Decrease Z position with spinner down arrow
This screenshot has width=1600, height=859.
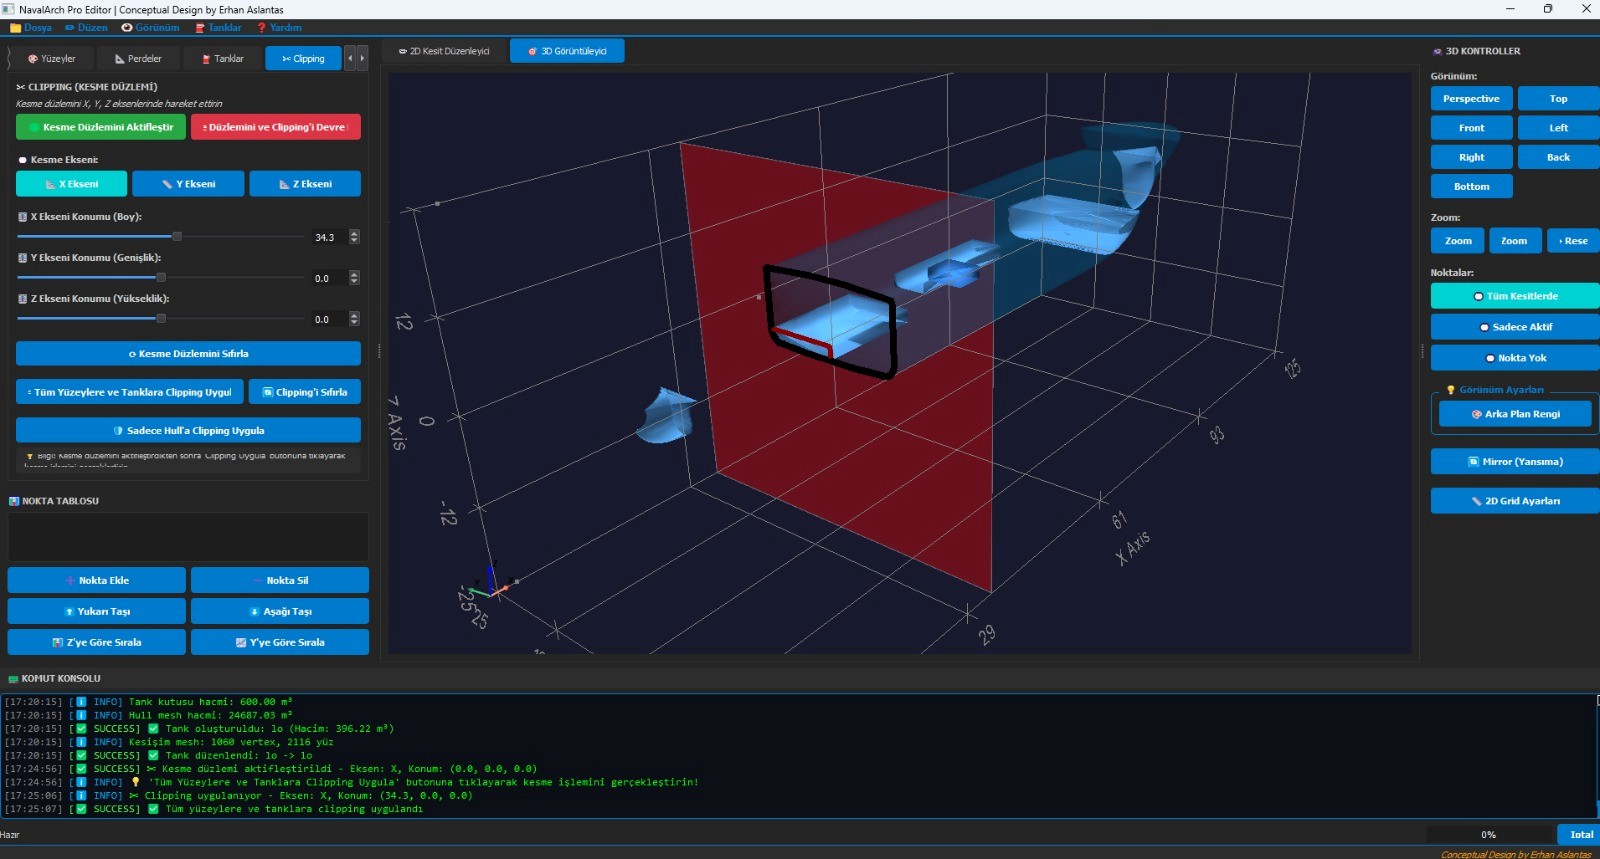click(x=354, y=323)
